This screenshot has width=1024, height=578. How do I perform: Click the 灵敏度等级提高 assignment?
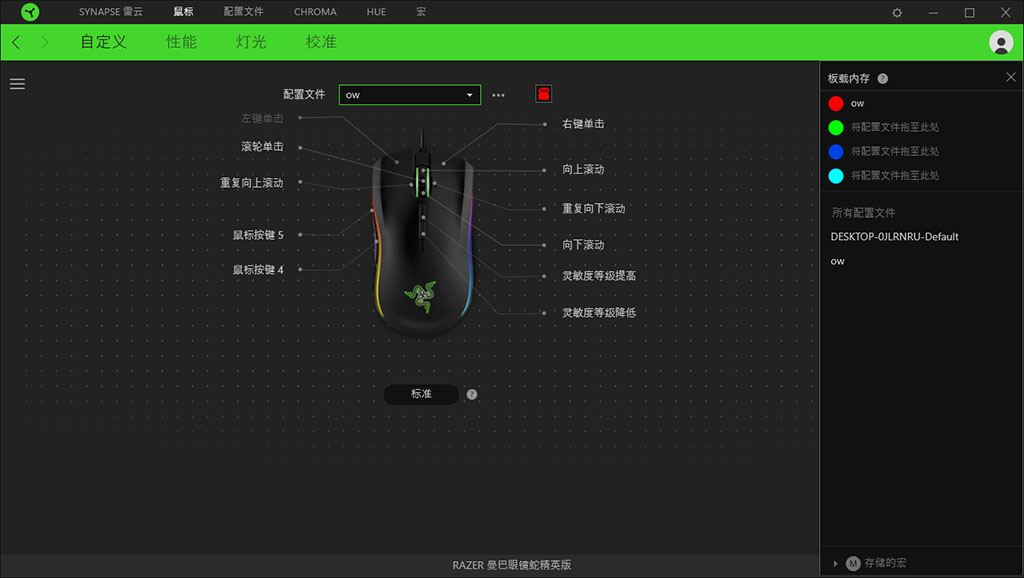click(599, 276)
